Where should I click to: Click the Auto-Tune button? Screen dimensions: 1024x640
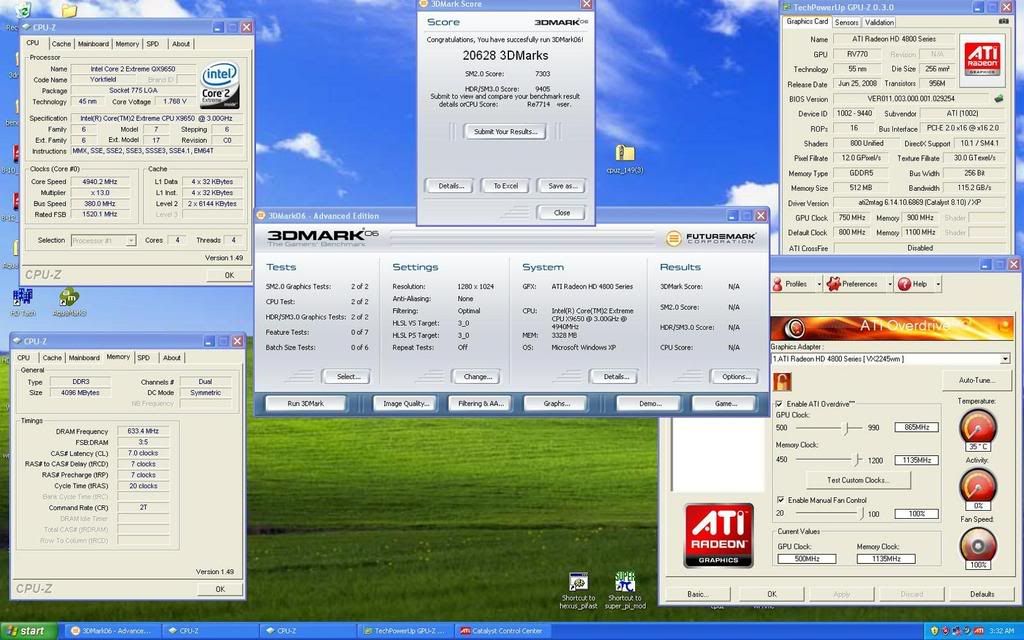(x=976, y=380)
